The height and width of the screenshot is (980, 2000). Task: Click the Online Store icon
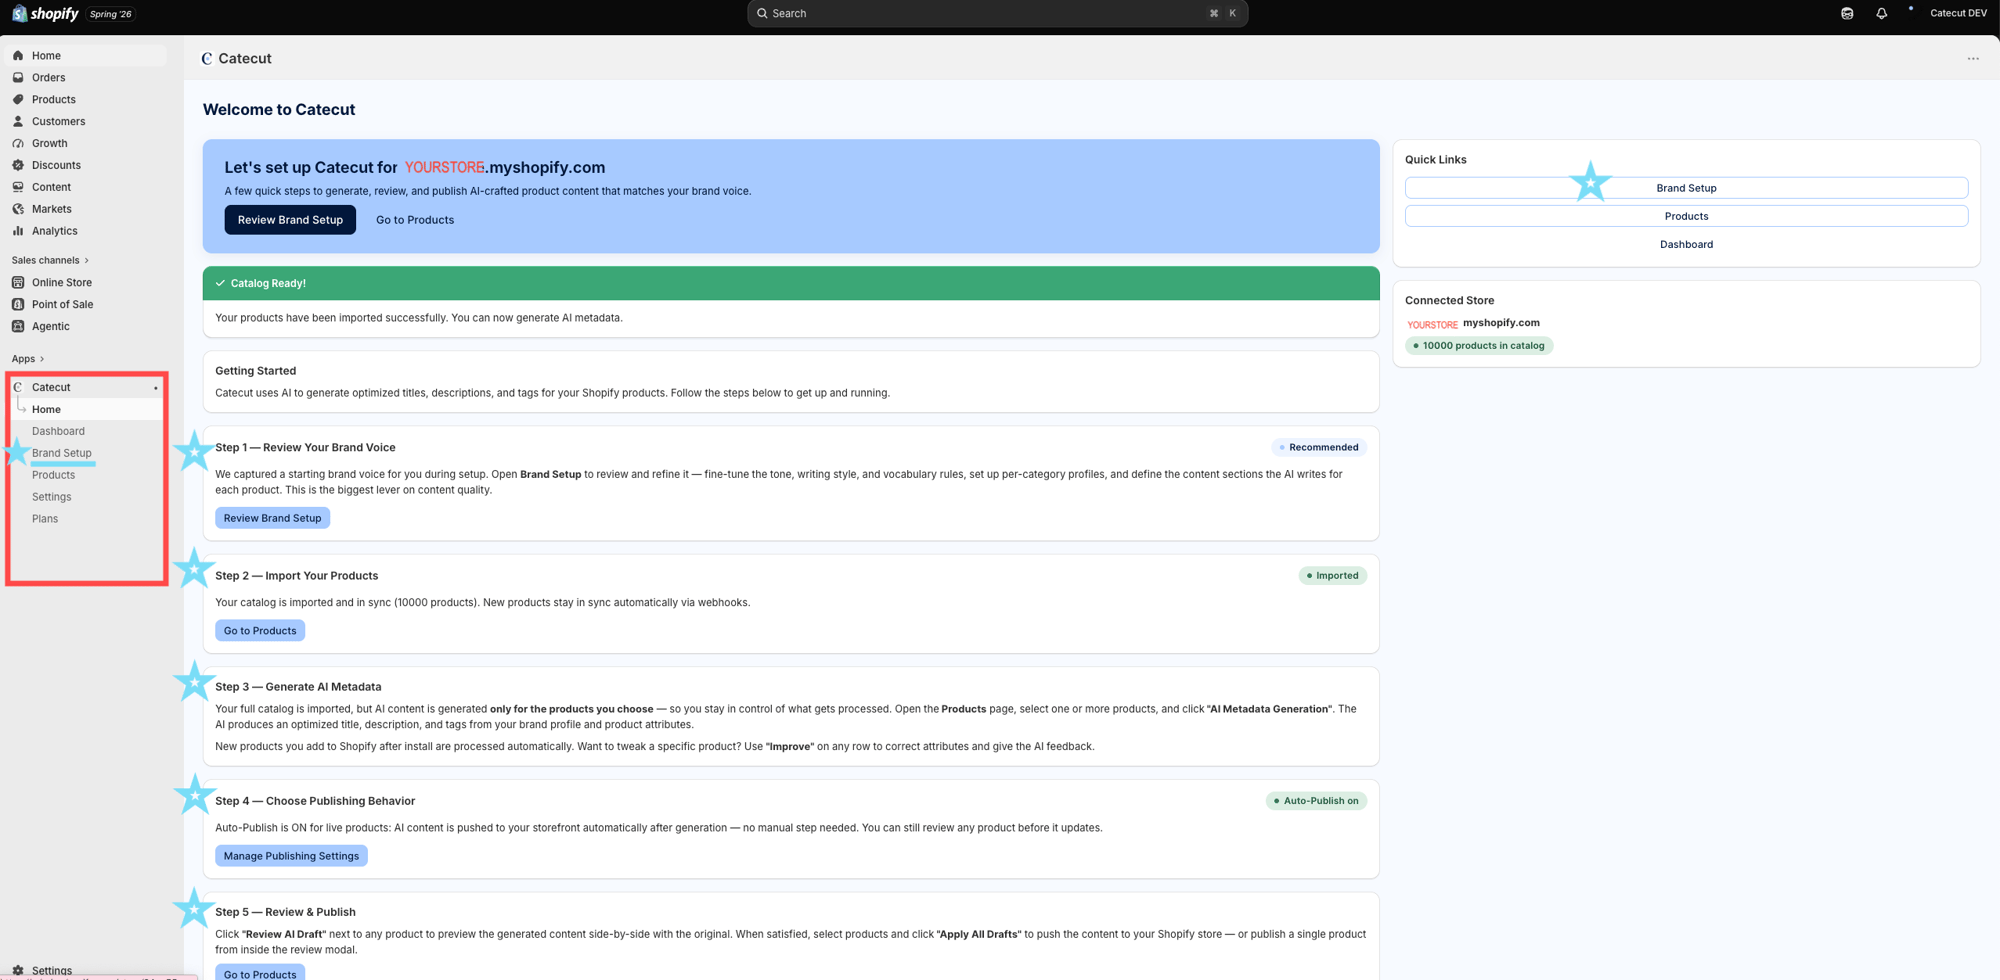[18, 282]
